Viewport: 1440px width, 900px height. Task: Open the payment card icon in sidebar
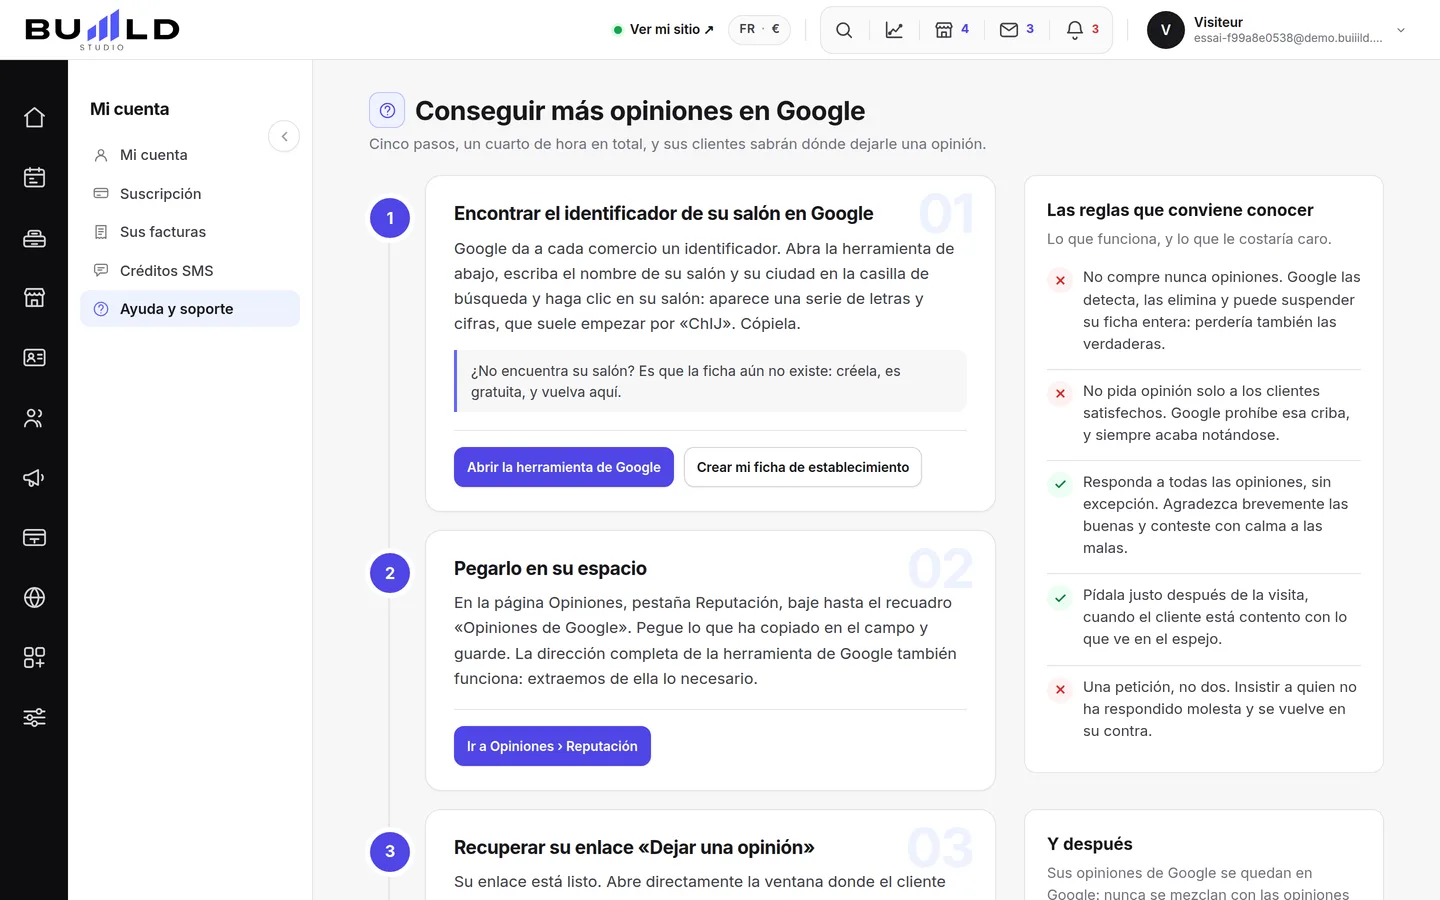pos(34,538)
